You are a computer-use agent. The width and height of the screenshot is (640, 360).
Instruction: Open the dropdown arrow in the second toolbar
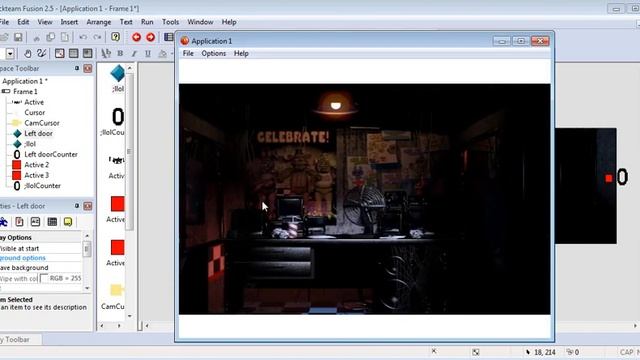pyautogui.click(x=10, y=53)
